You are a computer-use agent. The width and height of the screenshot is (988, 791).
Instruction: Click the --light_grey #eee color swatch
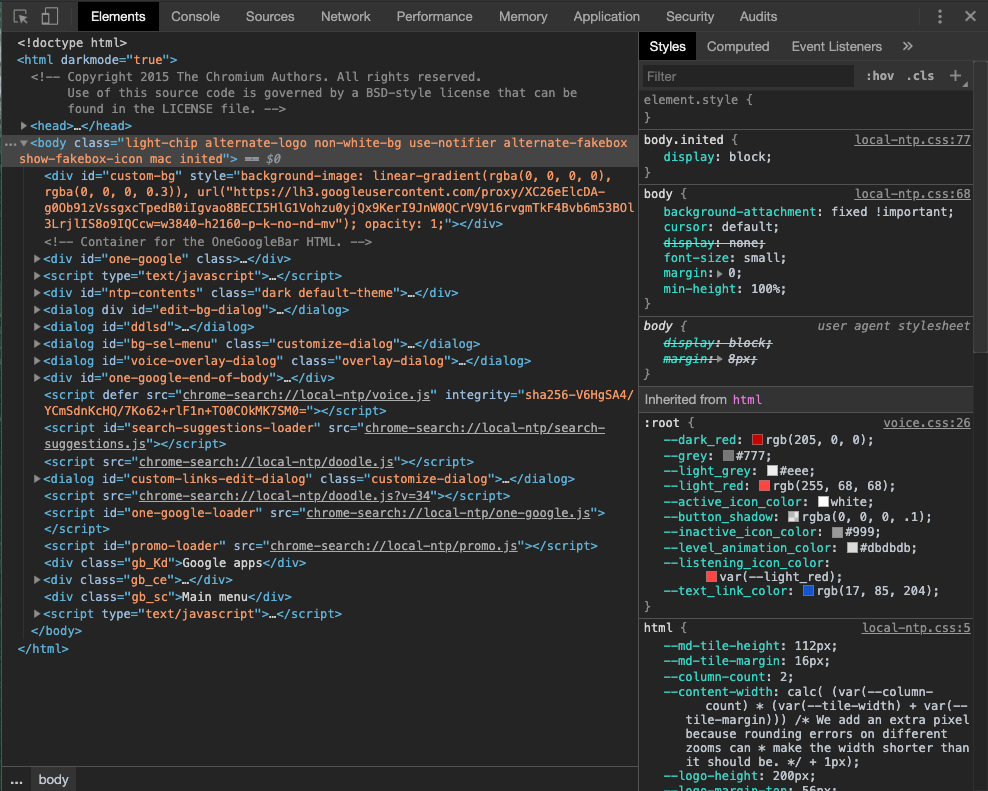pos(773,471)
